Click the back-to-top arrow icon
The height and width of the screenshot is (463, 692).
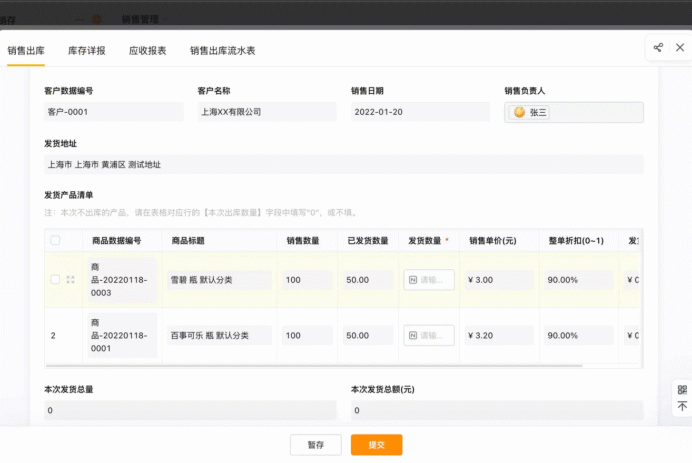[682, 406]
